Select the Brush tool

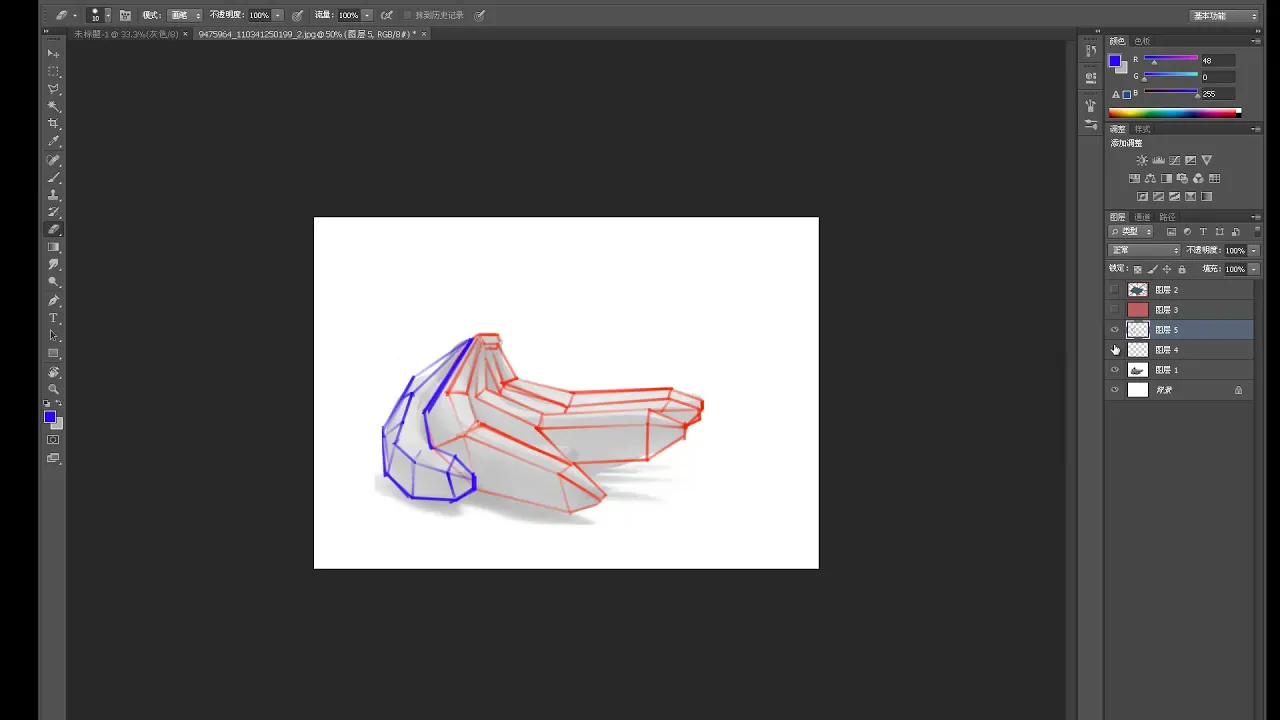tap(53, 177)
